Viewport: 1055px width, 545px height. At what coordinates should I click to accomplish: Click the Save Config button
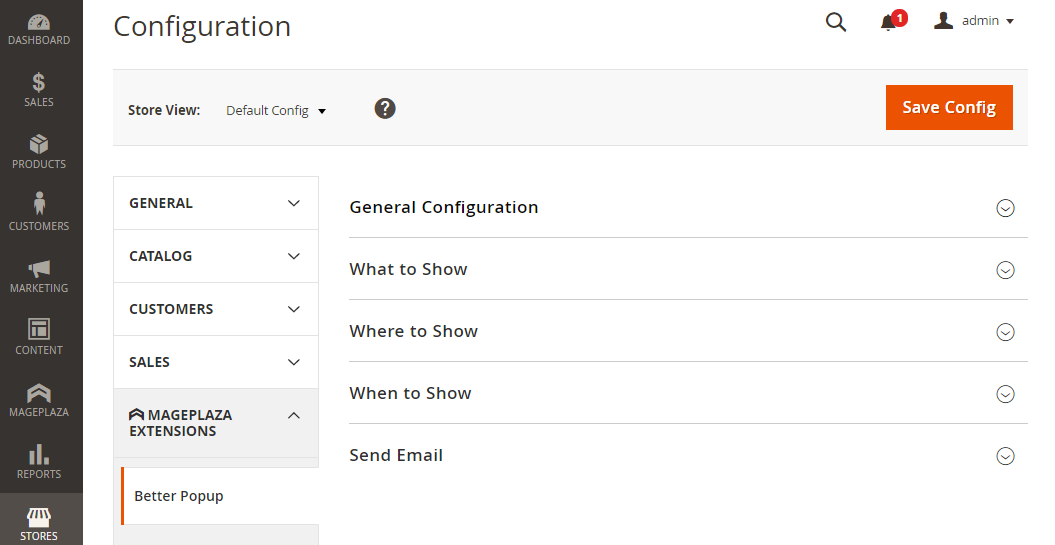[x=948, y=107]
